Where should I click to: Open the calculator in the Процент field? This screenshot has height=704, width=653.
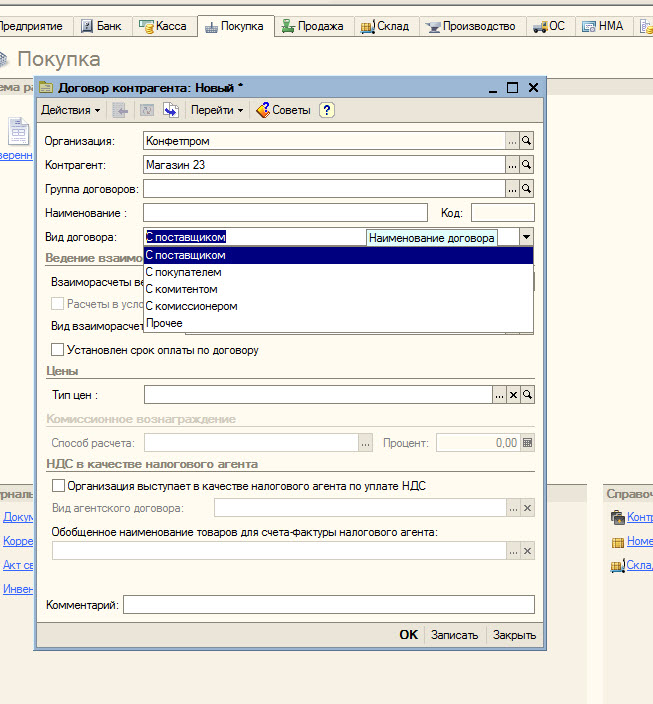pos(528,443)
